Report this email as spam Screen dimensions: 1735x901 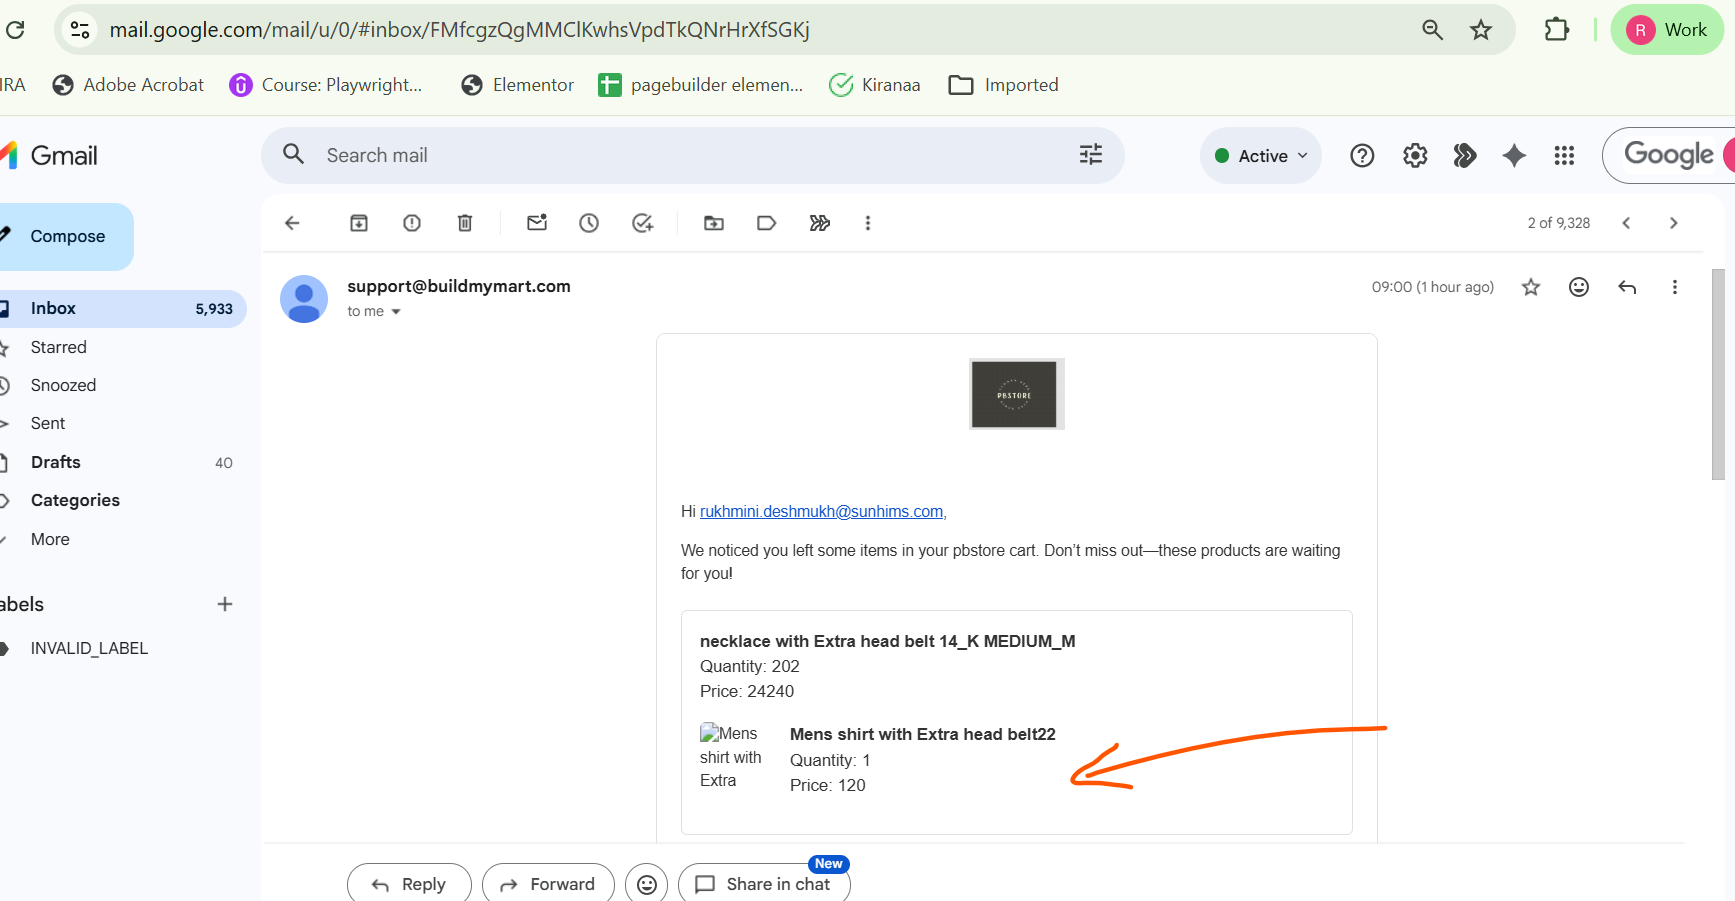[x=412, y=223]
